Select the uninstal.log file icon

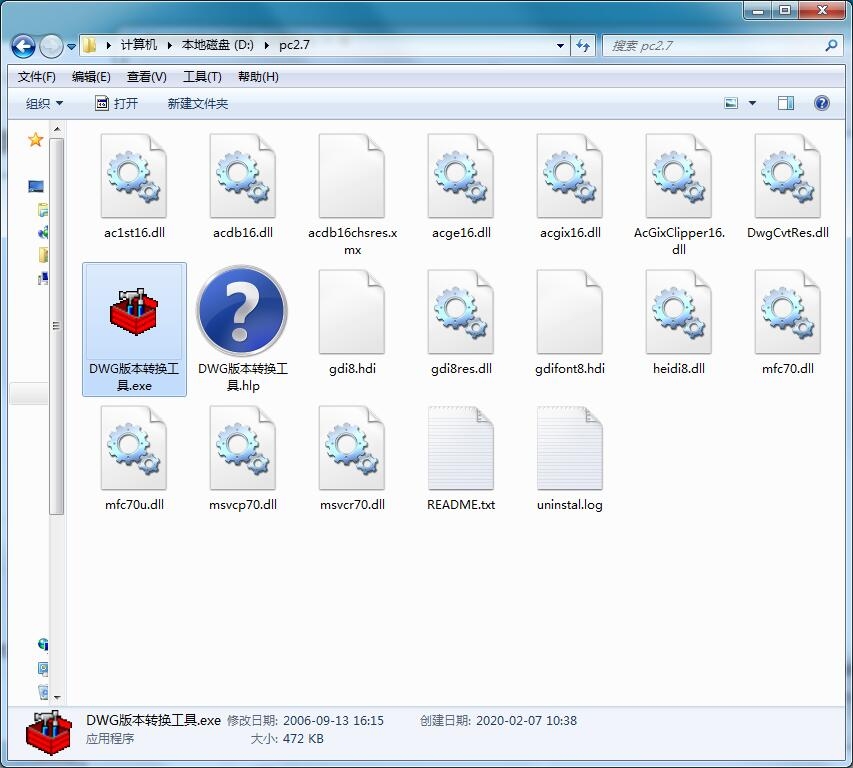tap(570, 448)
